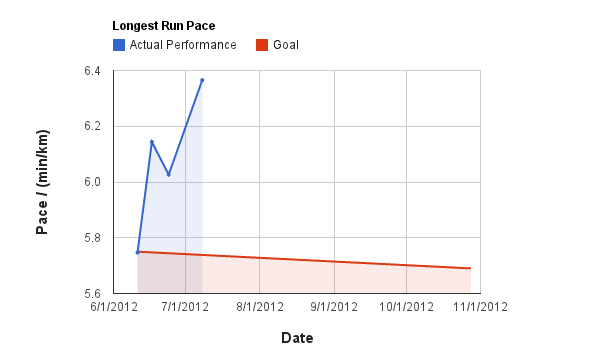Select the Actual Performance legend label

(x=183, y=45)
